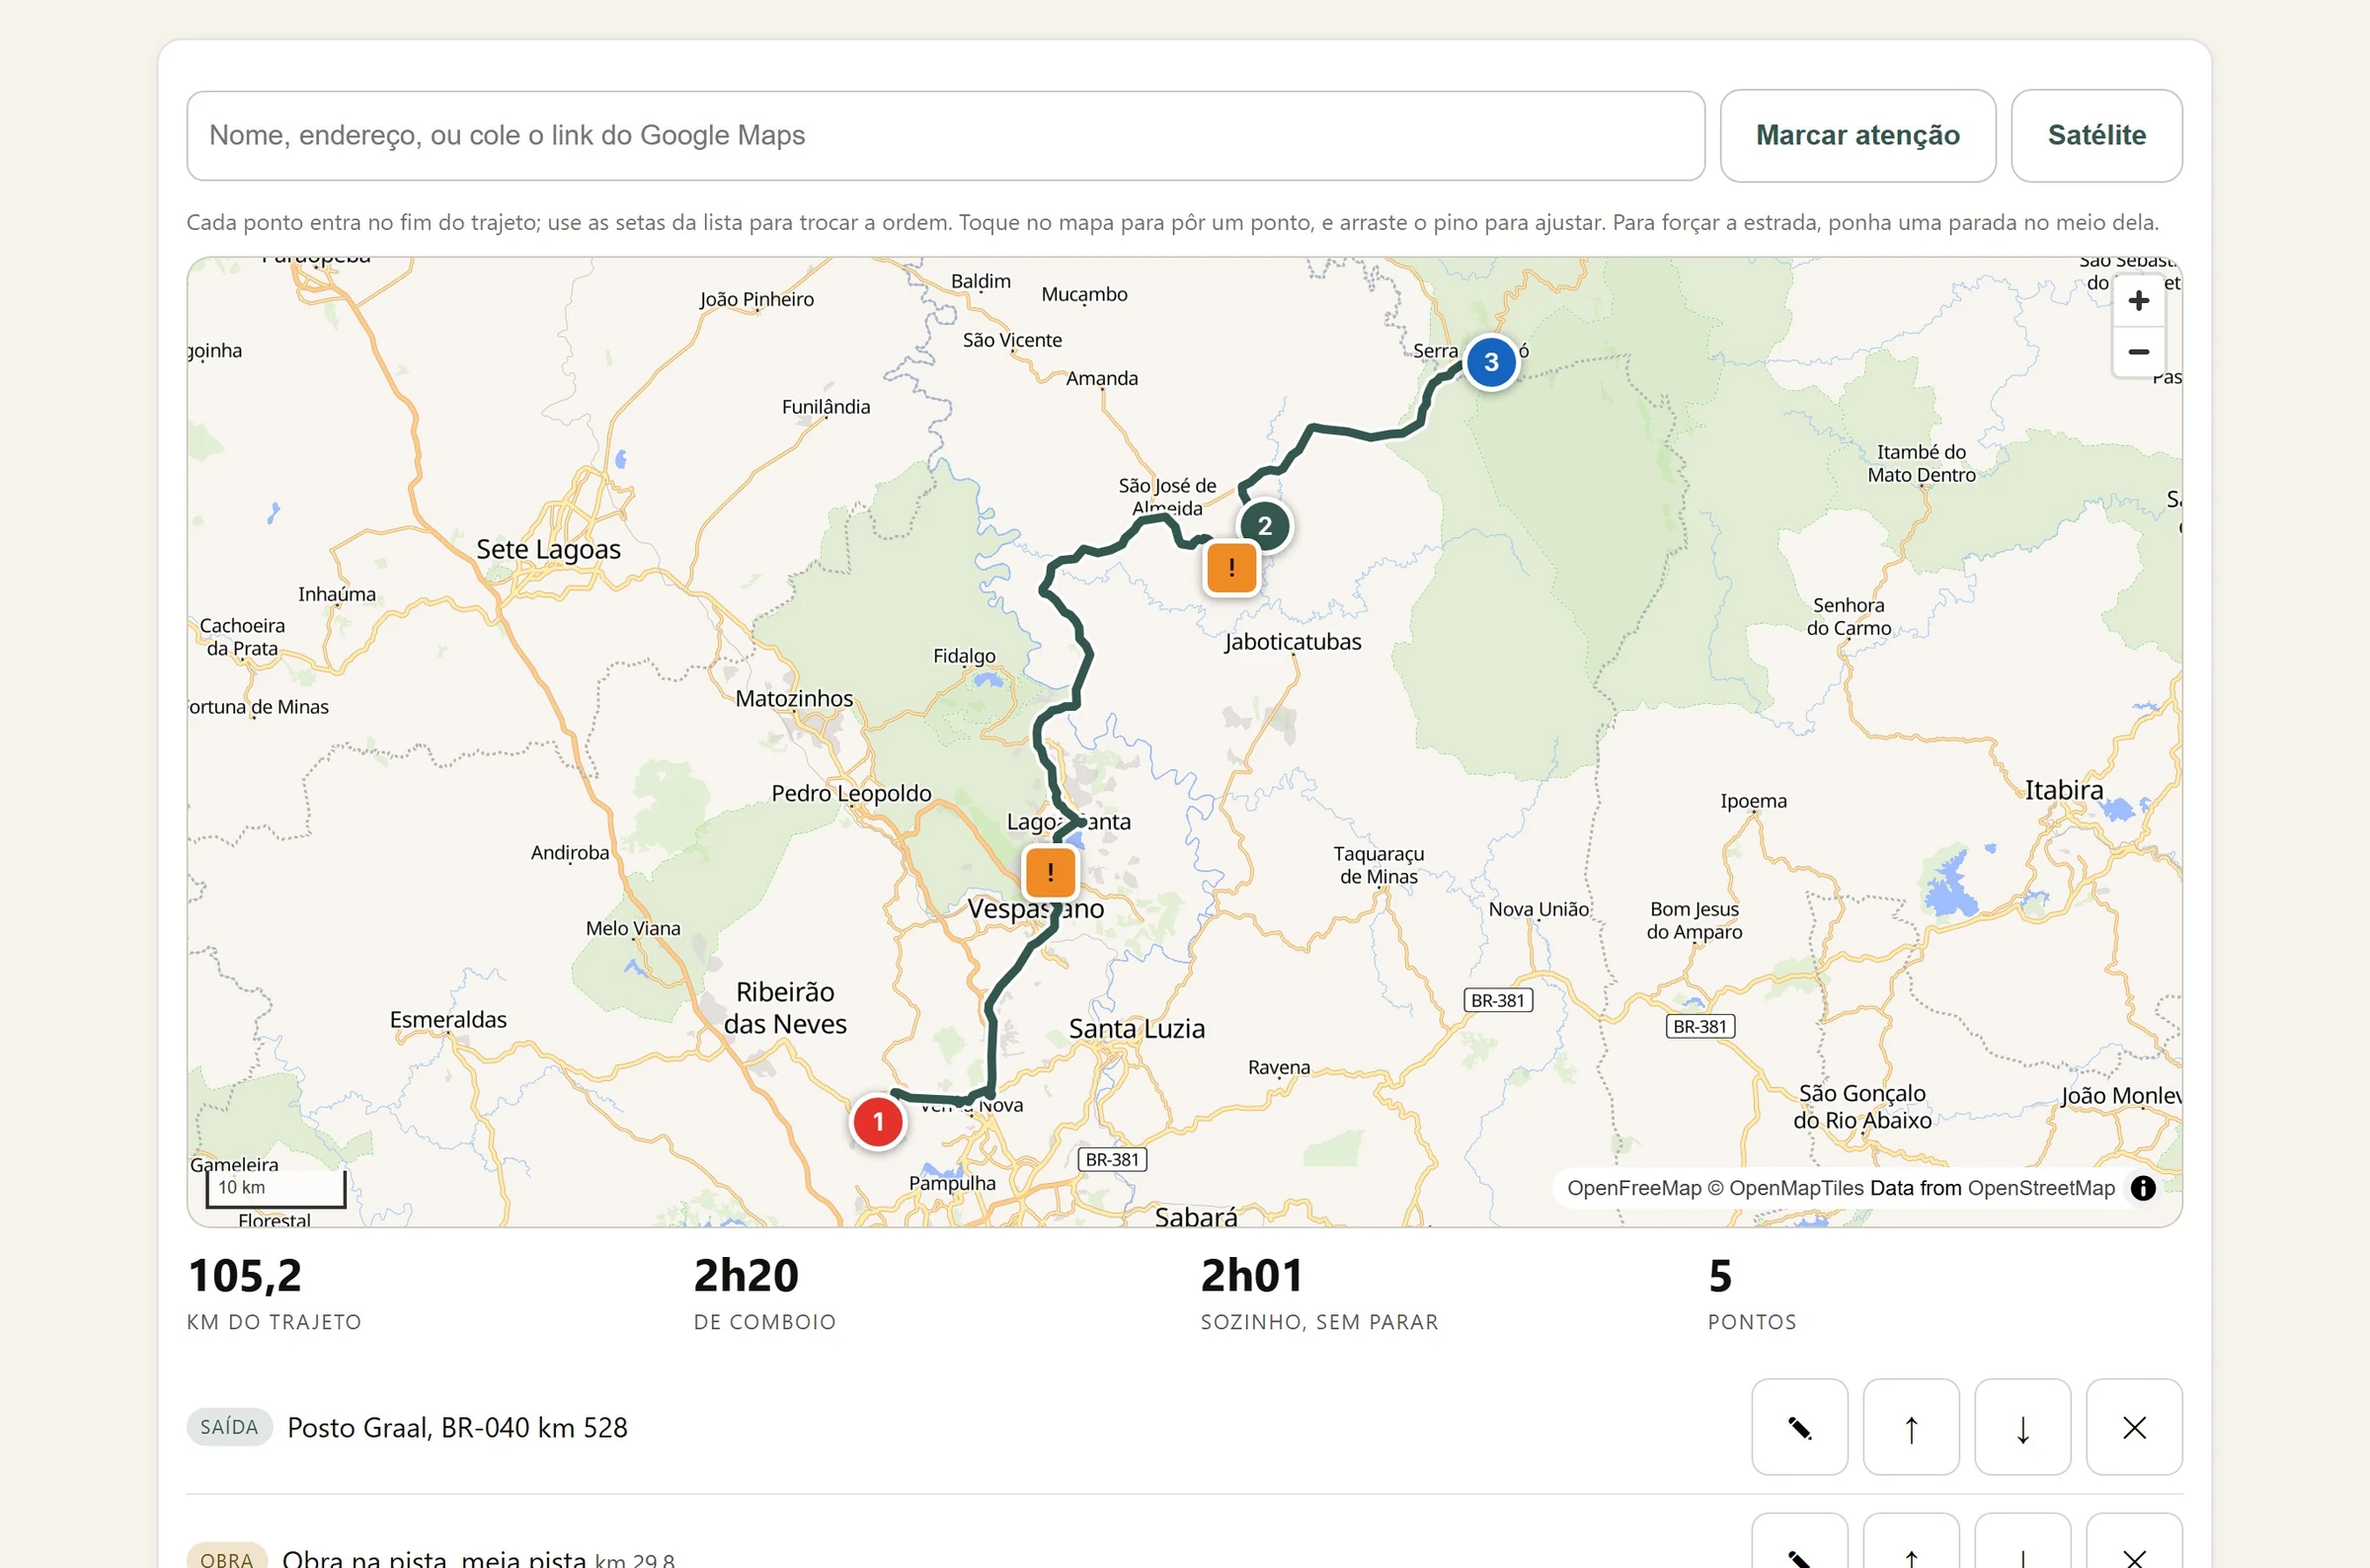Zoom in on the map

tap(2138, 301)
